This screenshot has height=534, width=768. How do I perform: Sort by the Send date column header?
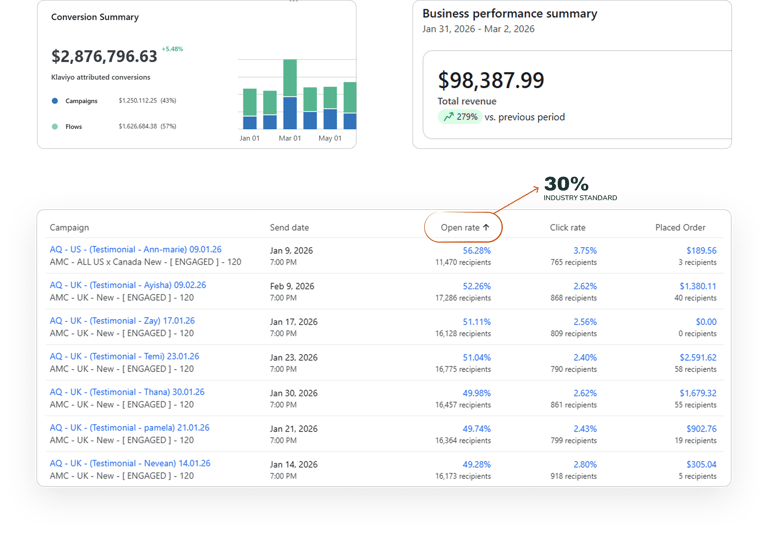[289, 227]
